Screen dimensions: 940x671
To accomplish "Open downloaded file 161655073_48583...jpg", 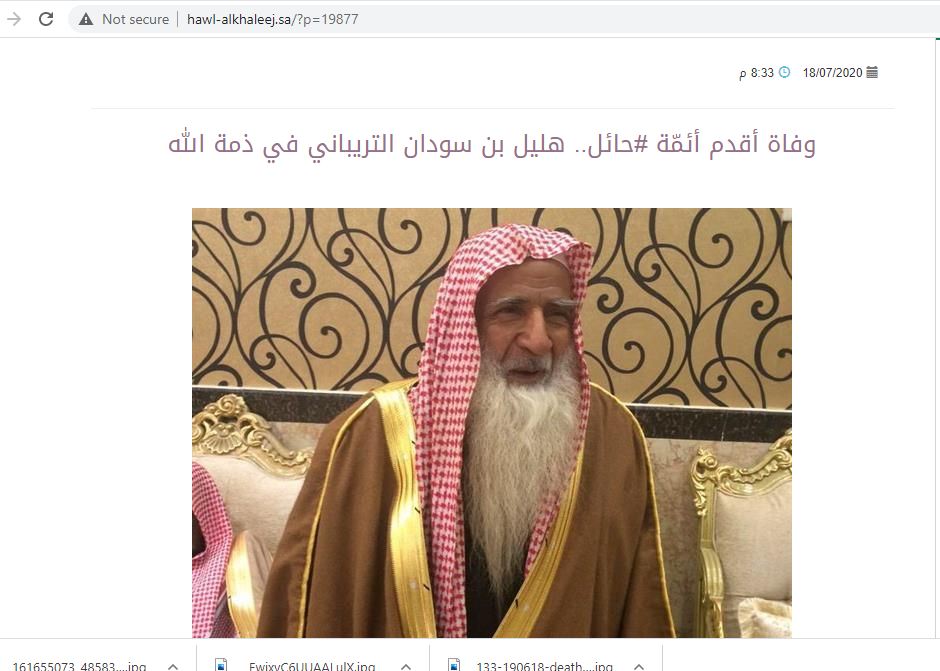I will click(x=79, y=666).
